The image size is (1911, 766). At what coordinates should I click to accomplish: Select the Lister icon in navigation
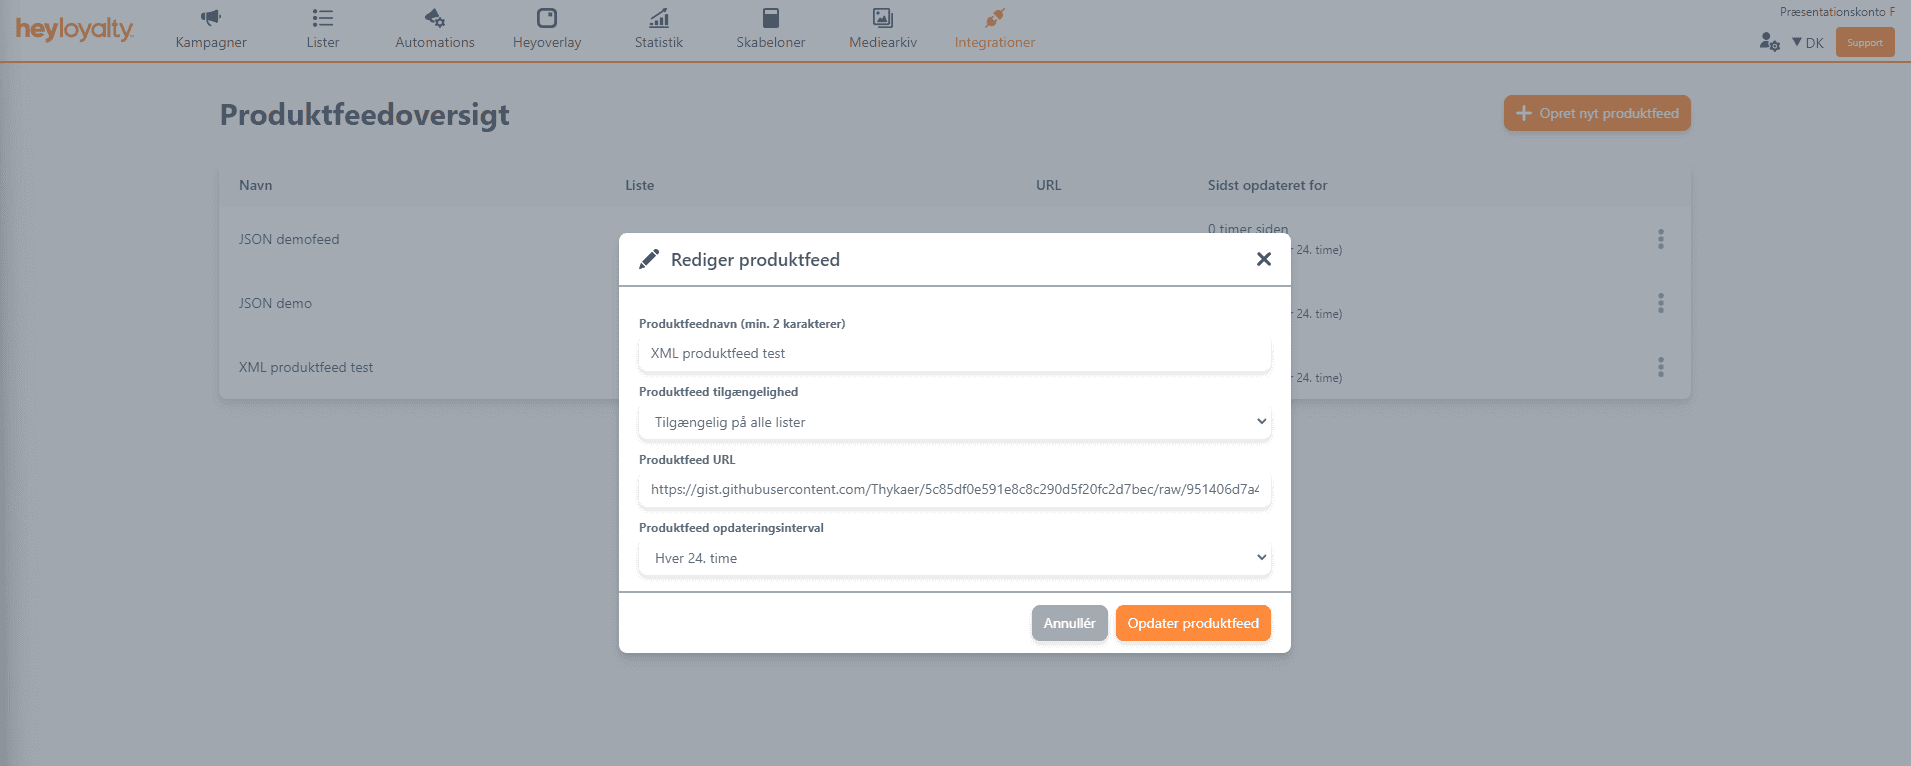pos(322,17)
